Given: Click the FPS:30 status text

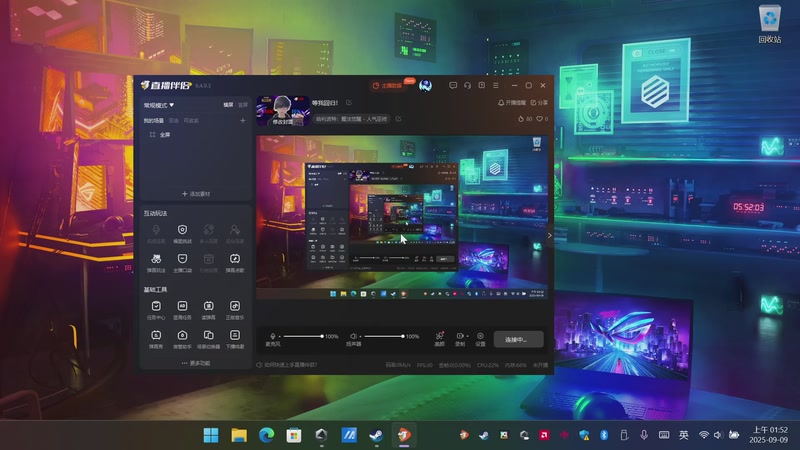Looking at the screenshot, I should point(424,365).
